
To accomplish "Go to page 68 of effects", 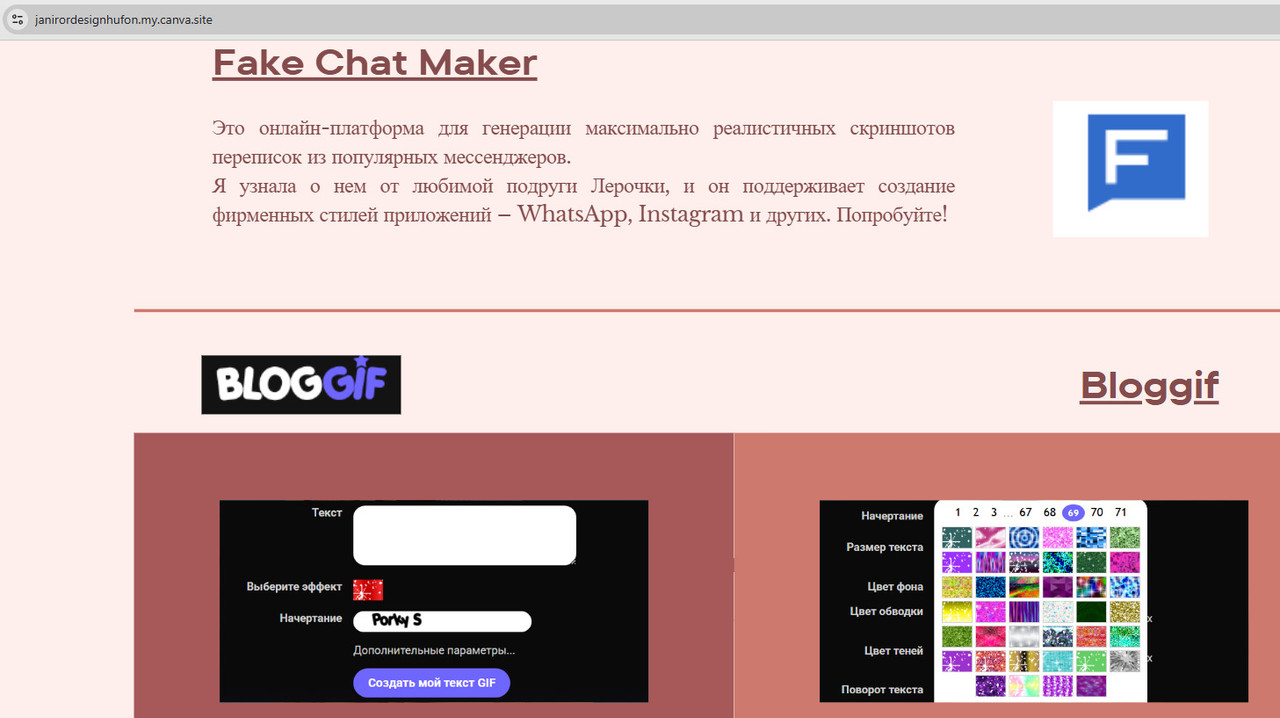I will coord(1049,512).
